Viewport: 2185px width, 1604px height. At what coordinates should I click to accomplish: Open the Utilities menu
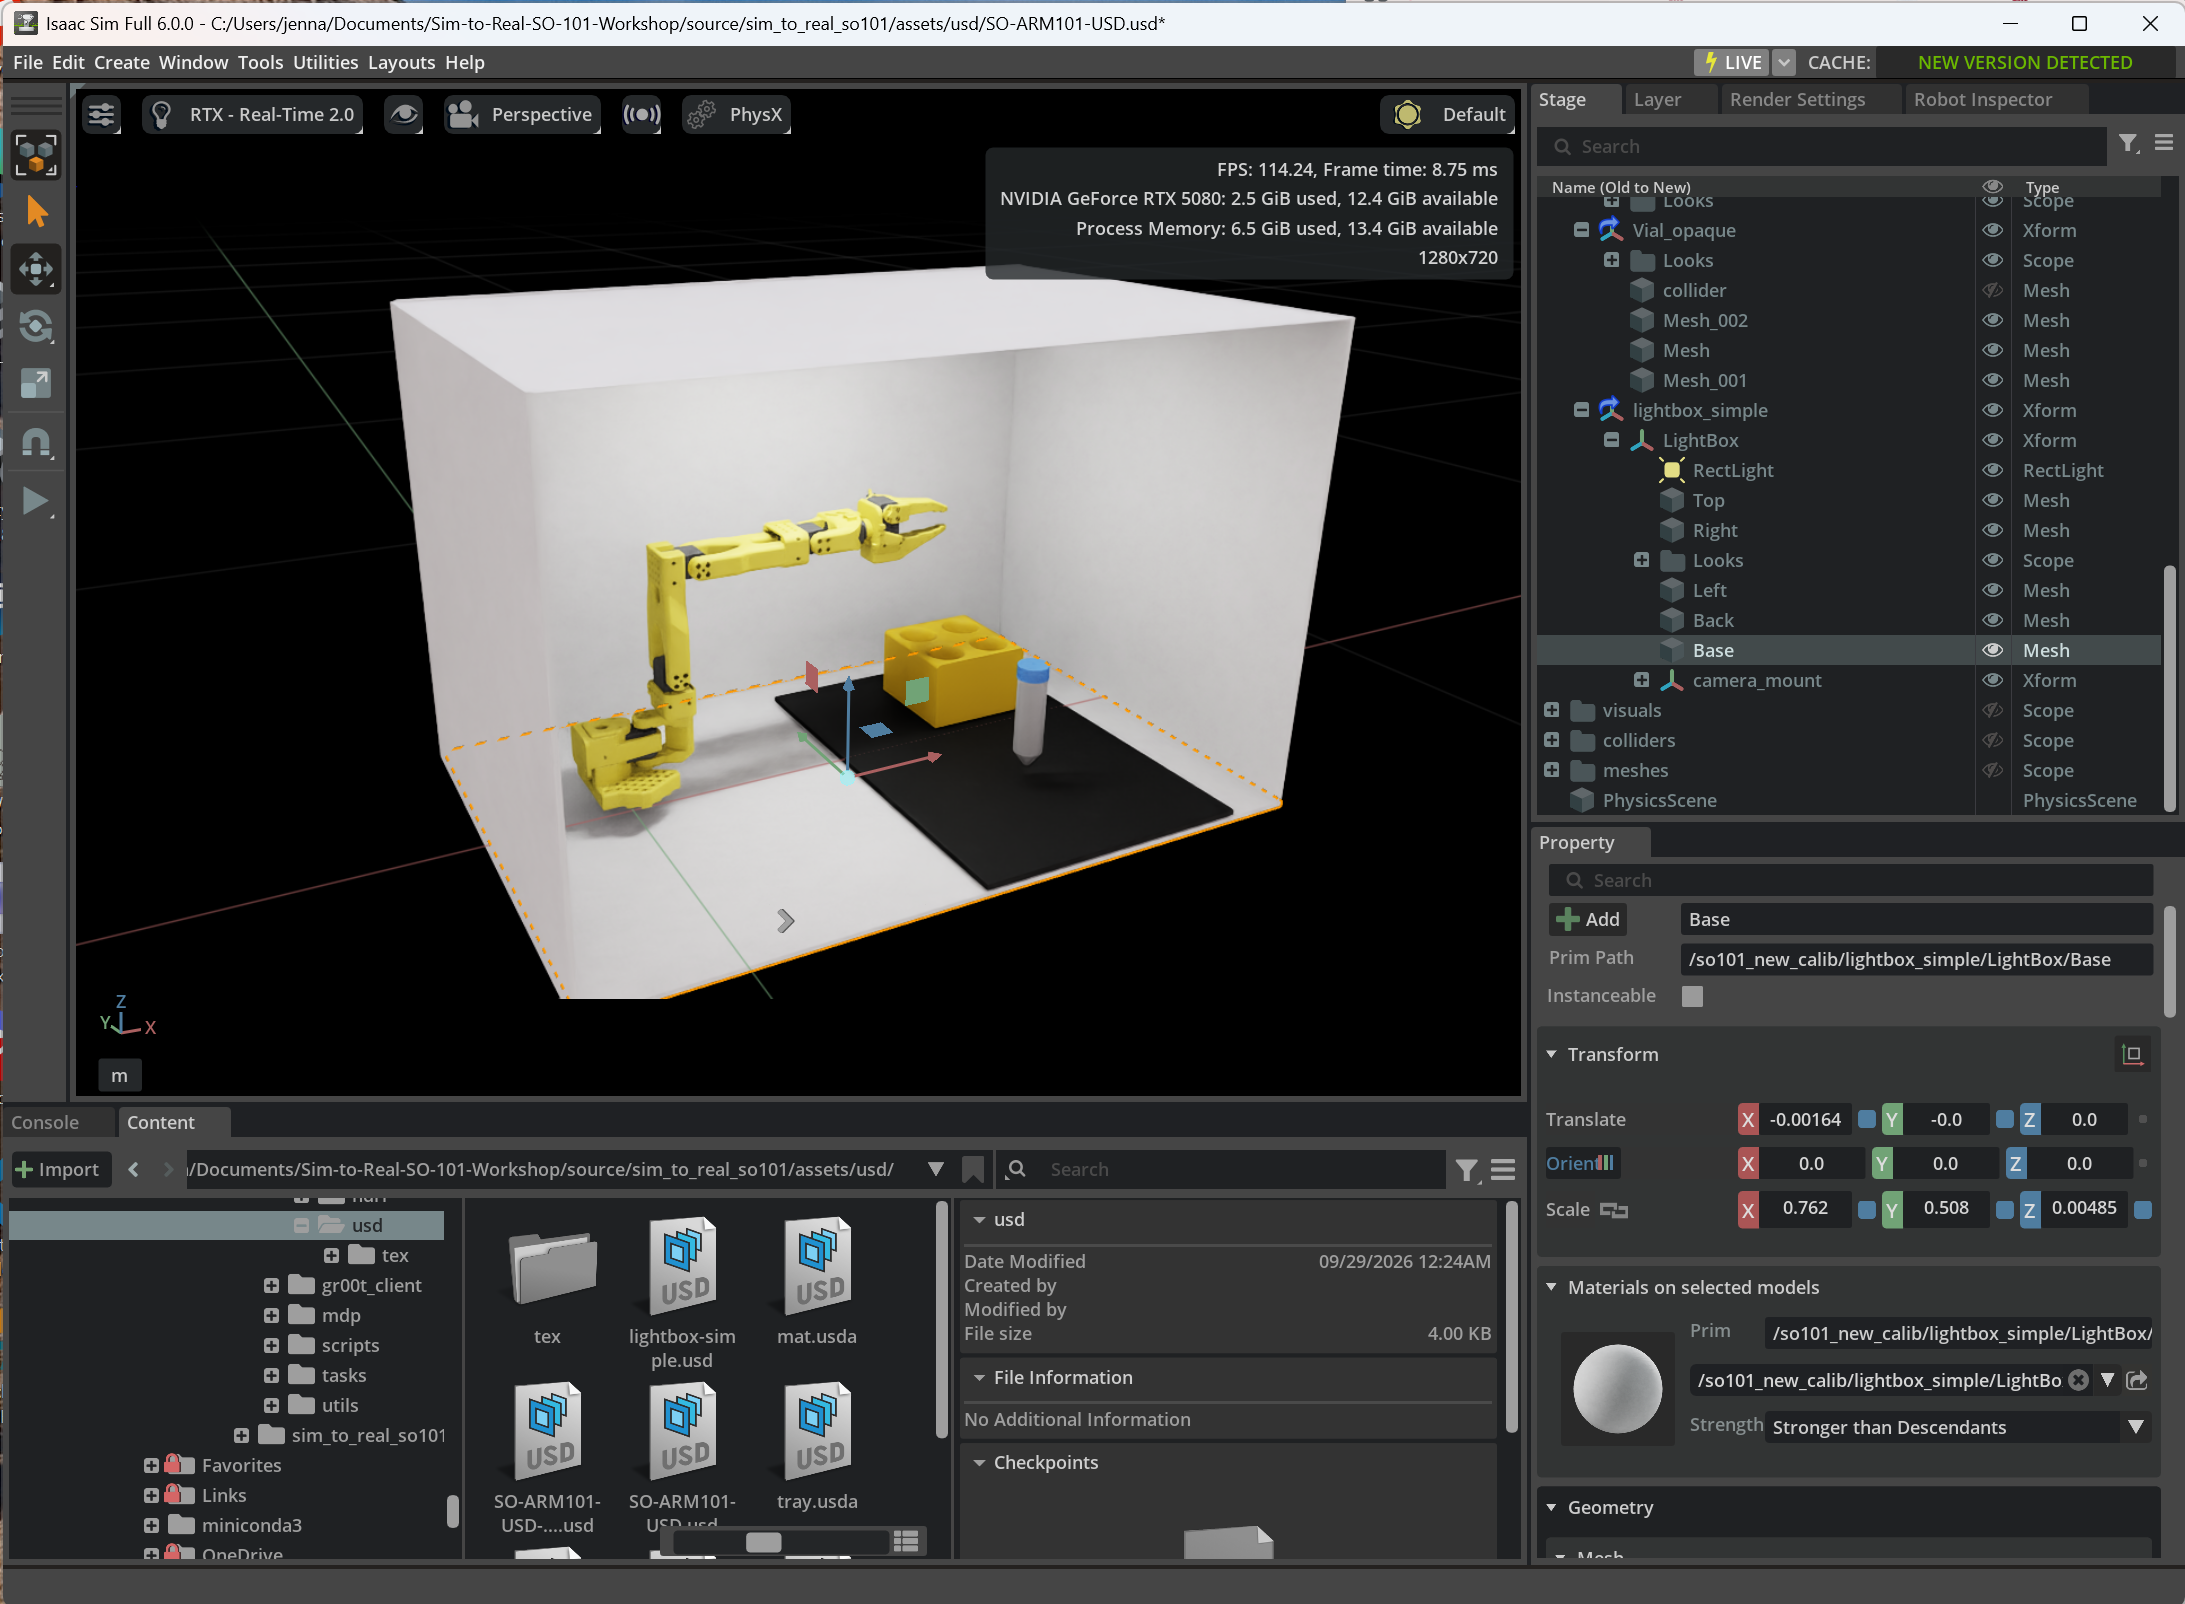325,62
